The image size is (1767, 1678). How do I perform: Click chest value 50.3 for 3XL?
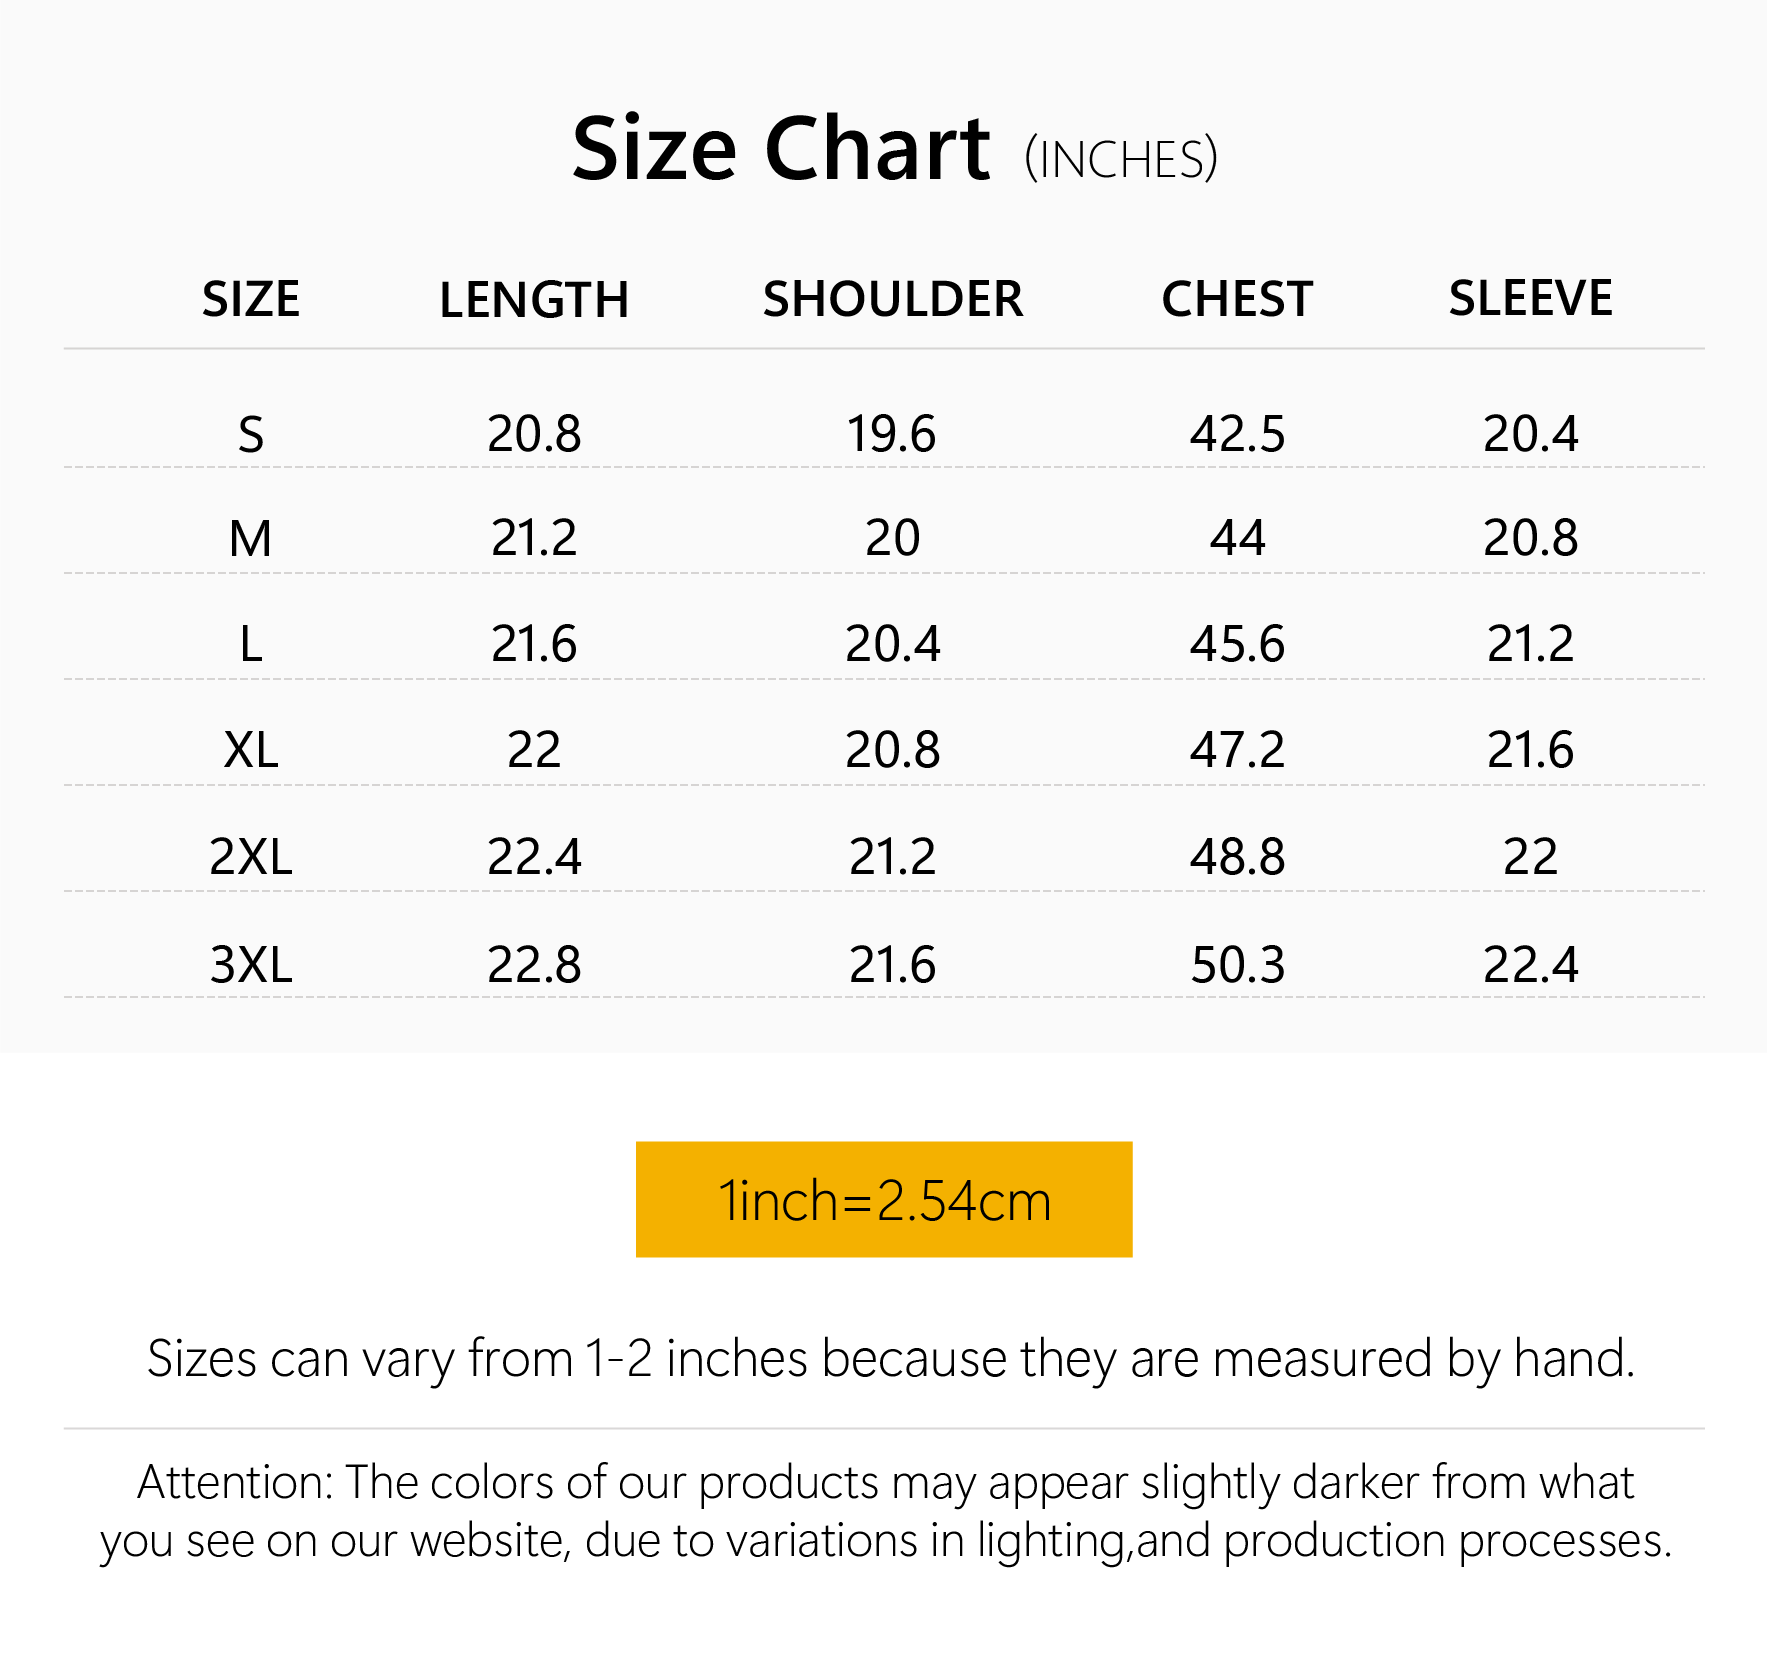1237,965
